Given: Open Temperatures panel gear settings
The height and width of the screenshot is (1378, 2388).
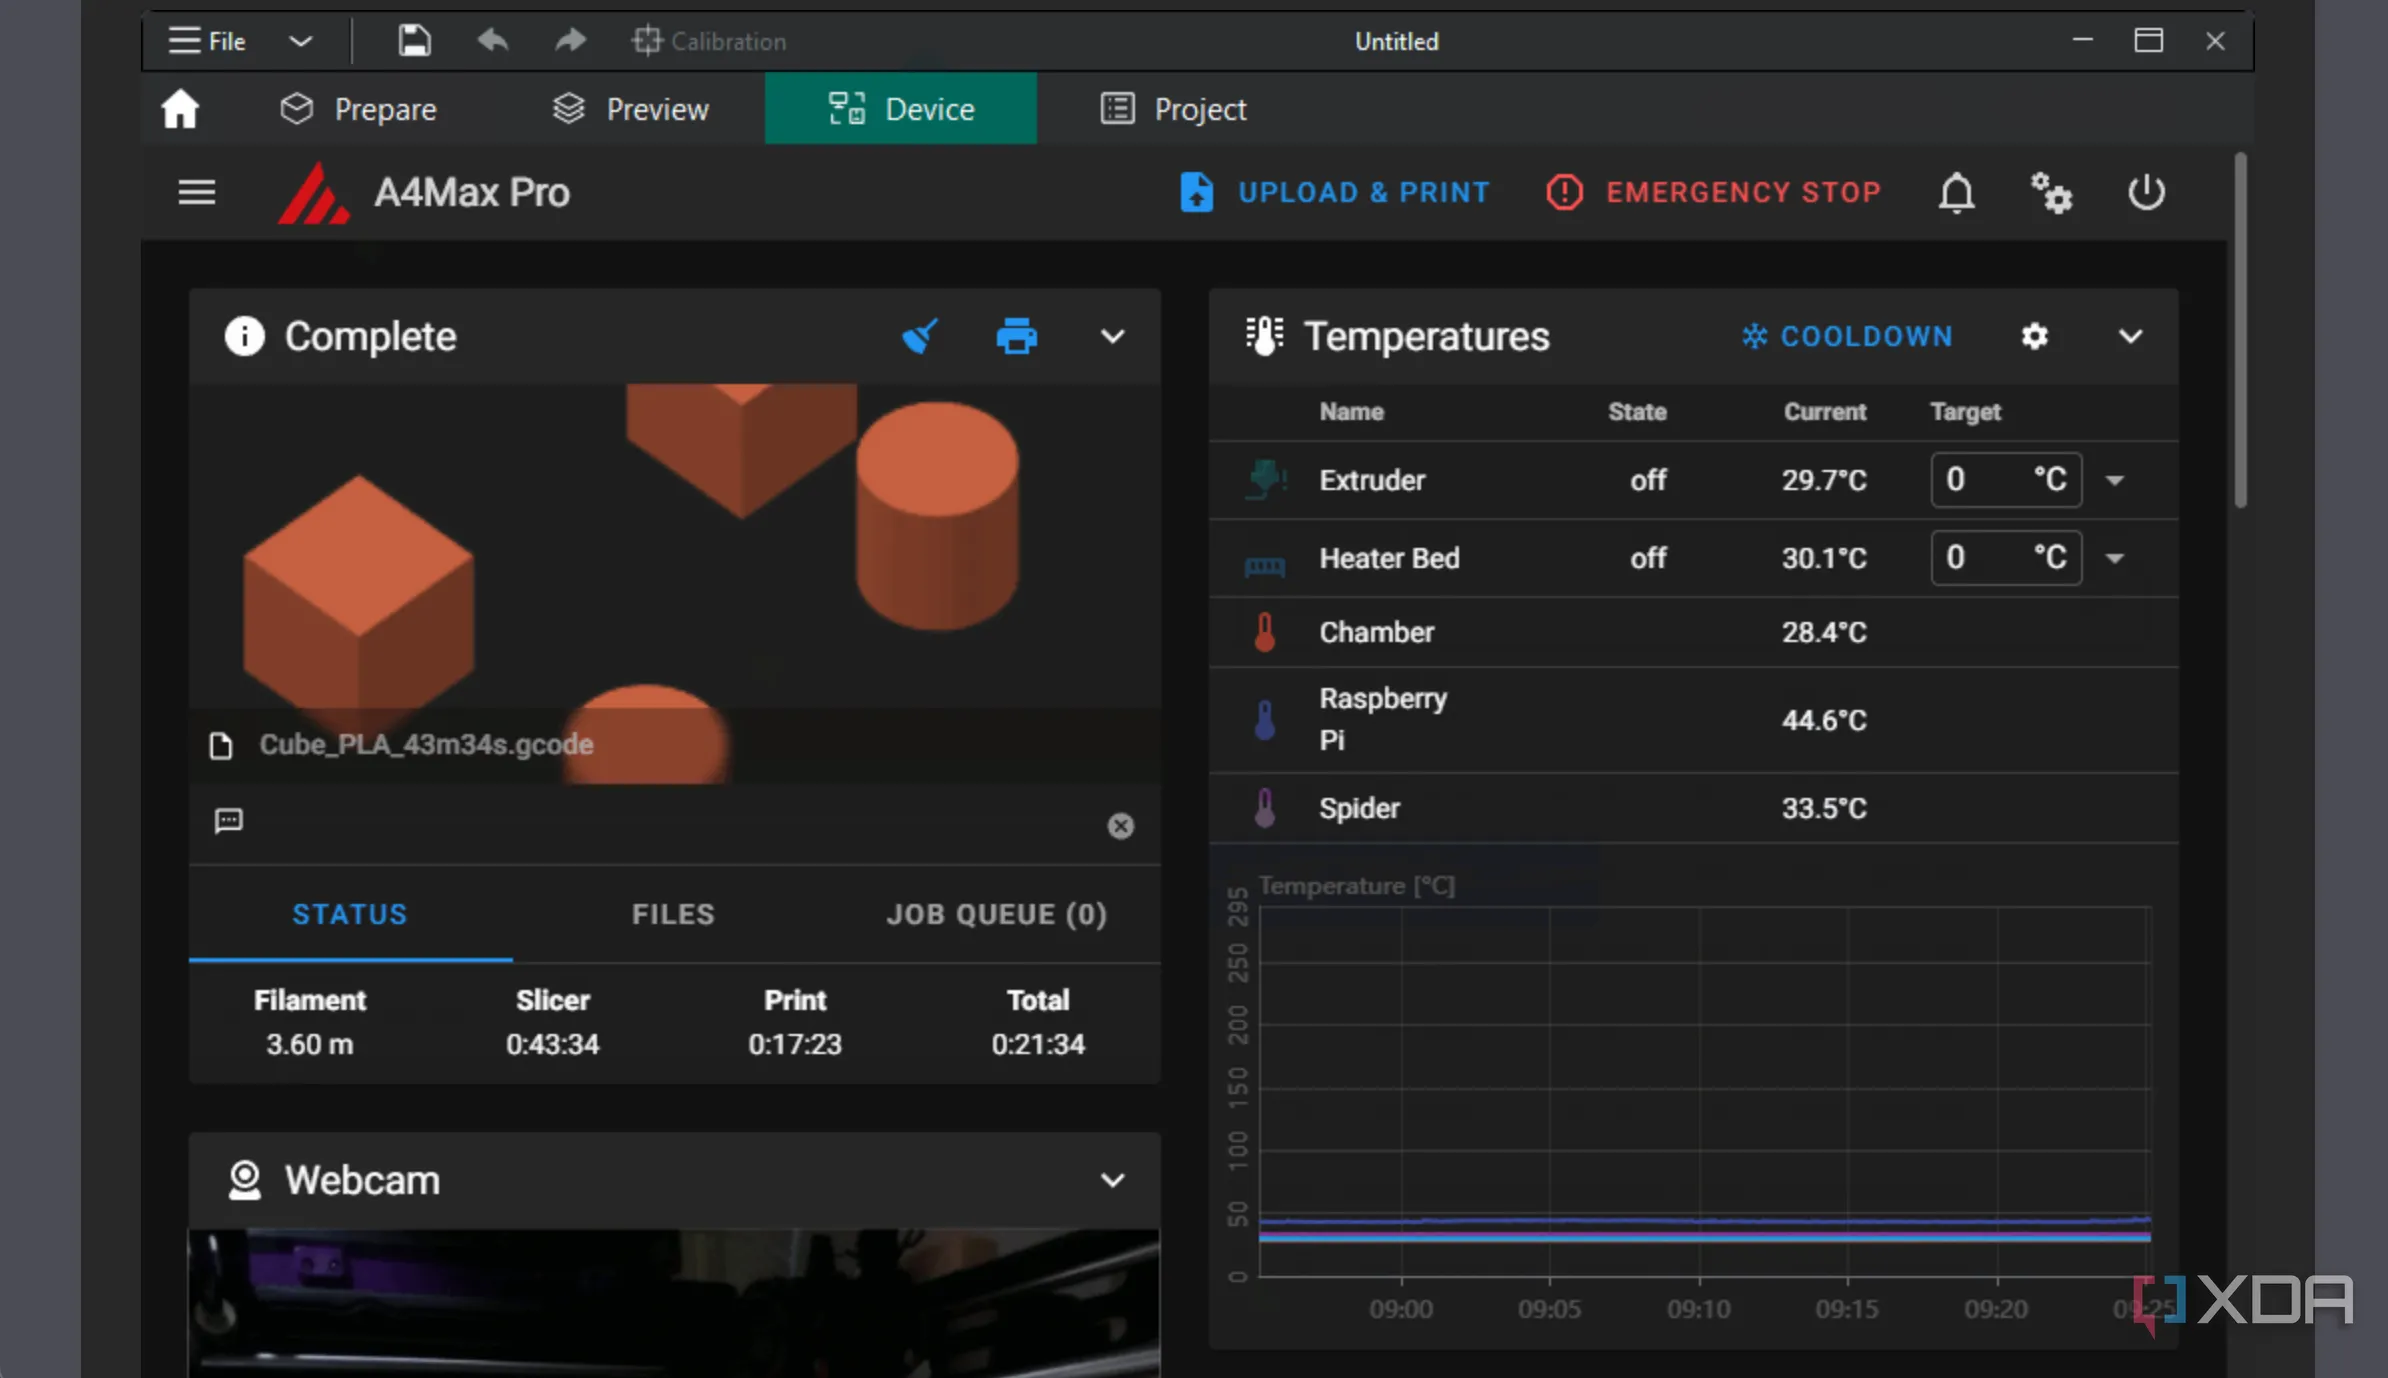Looking at the screenshot, I should (x=2034, y=336).
